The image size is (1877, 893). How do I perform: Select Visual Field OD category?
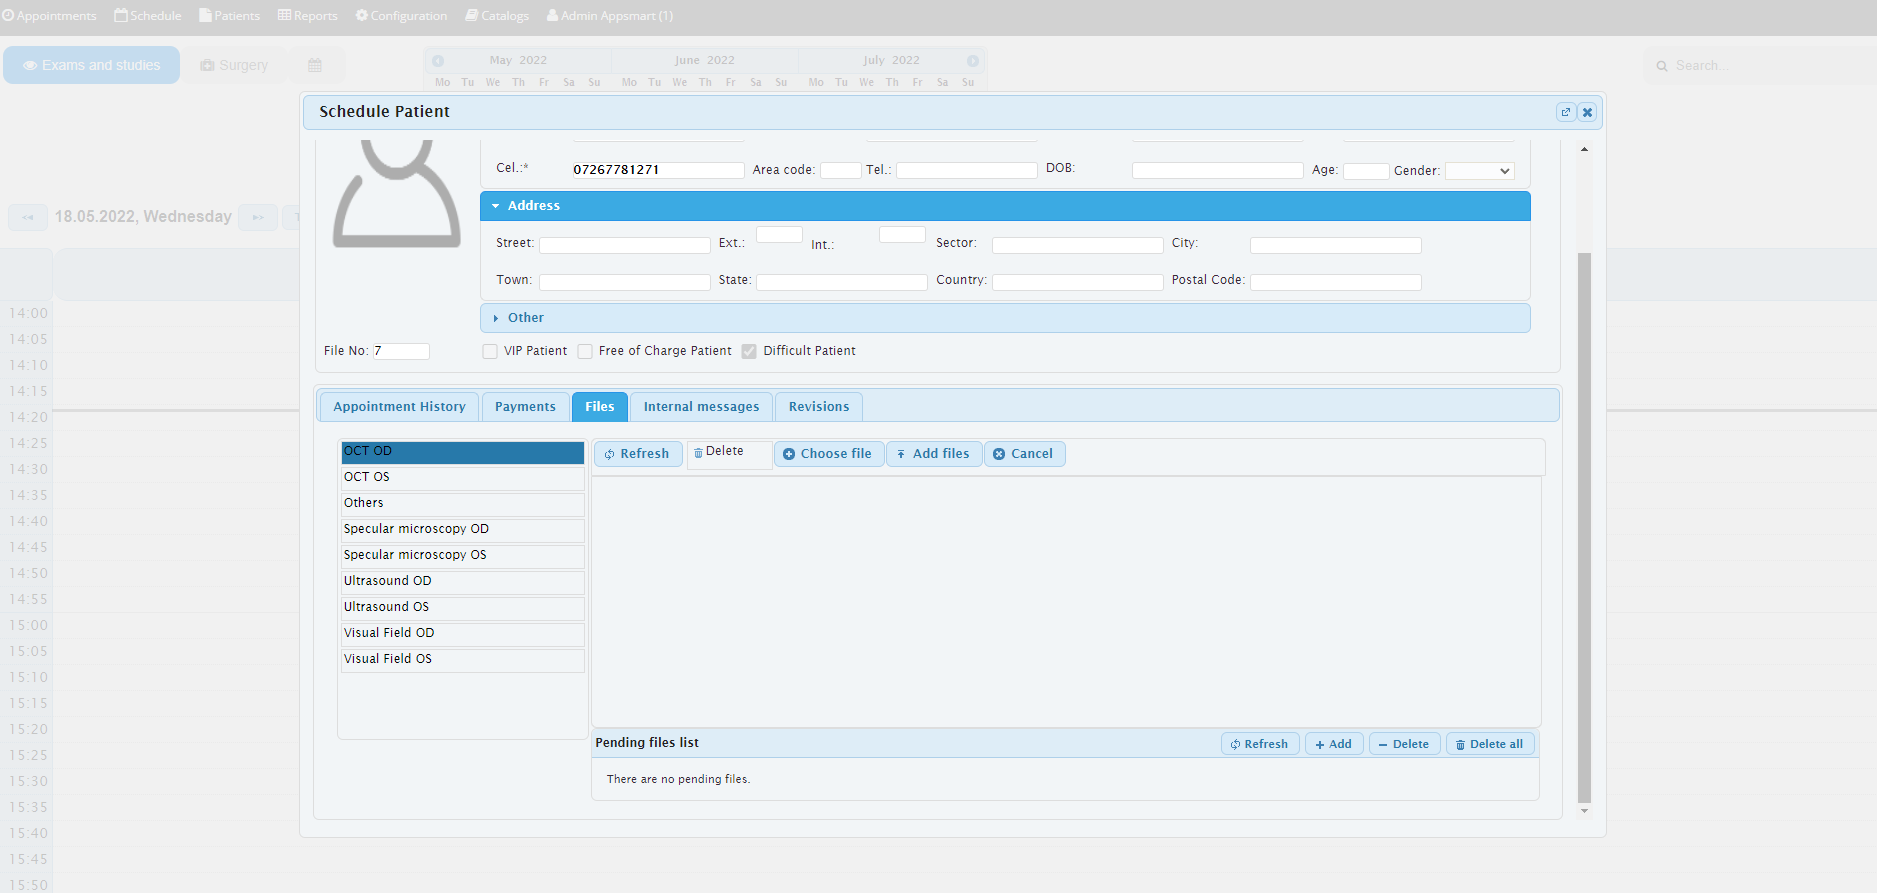point(462,634)
